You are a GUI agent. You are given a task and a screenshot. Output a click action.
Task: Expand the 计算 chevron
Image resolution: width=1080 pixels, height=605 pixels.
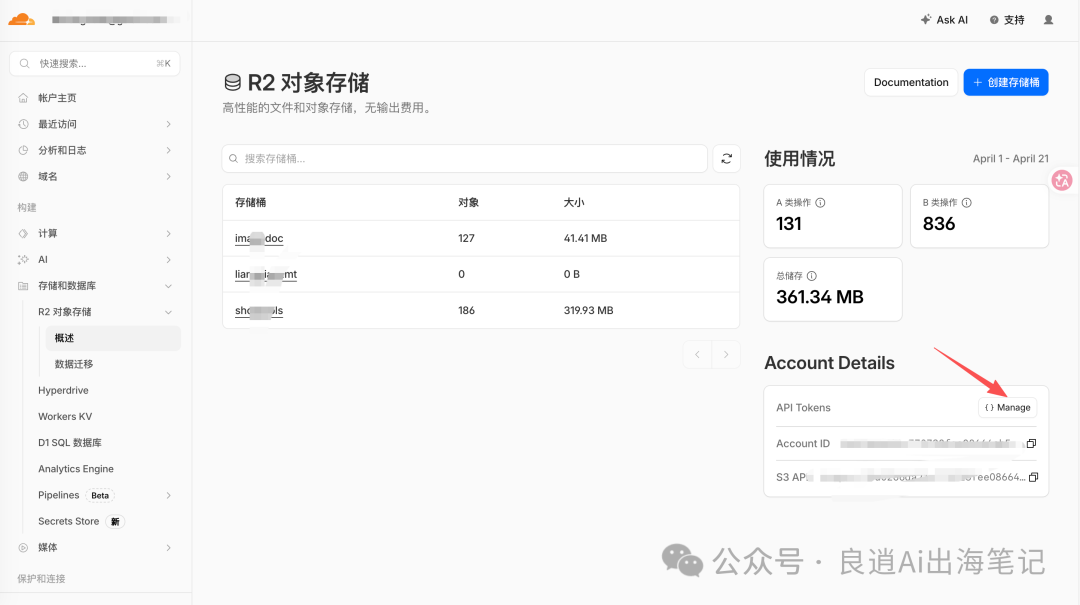[x=168, y=234]
